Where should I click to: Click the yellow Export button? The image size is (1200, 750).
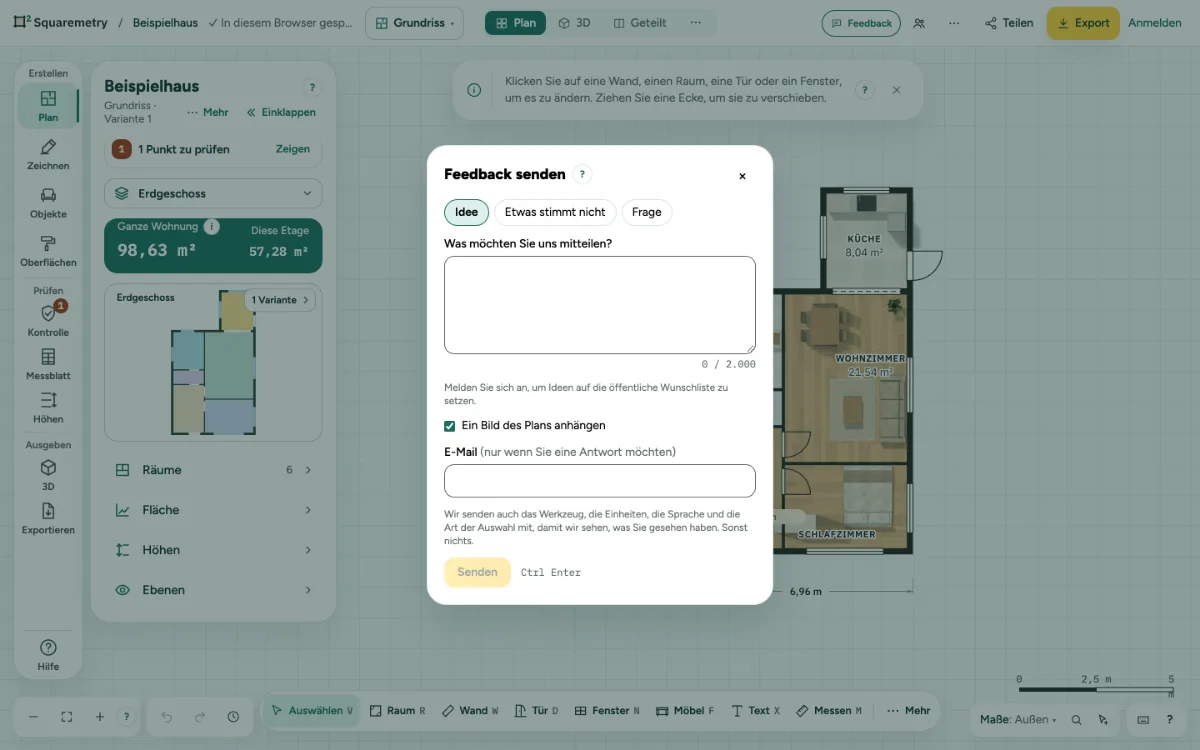(x=1083, y=23)
